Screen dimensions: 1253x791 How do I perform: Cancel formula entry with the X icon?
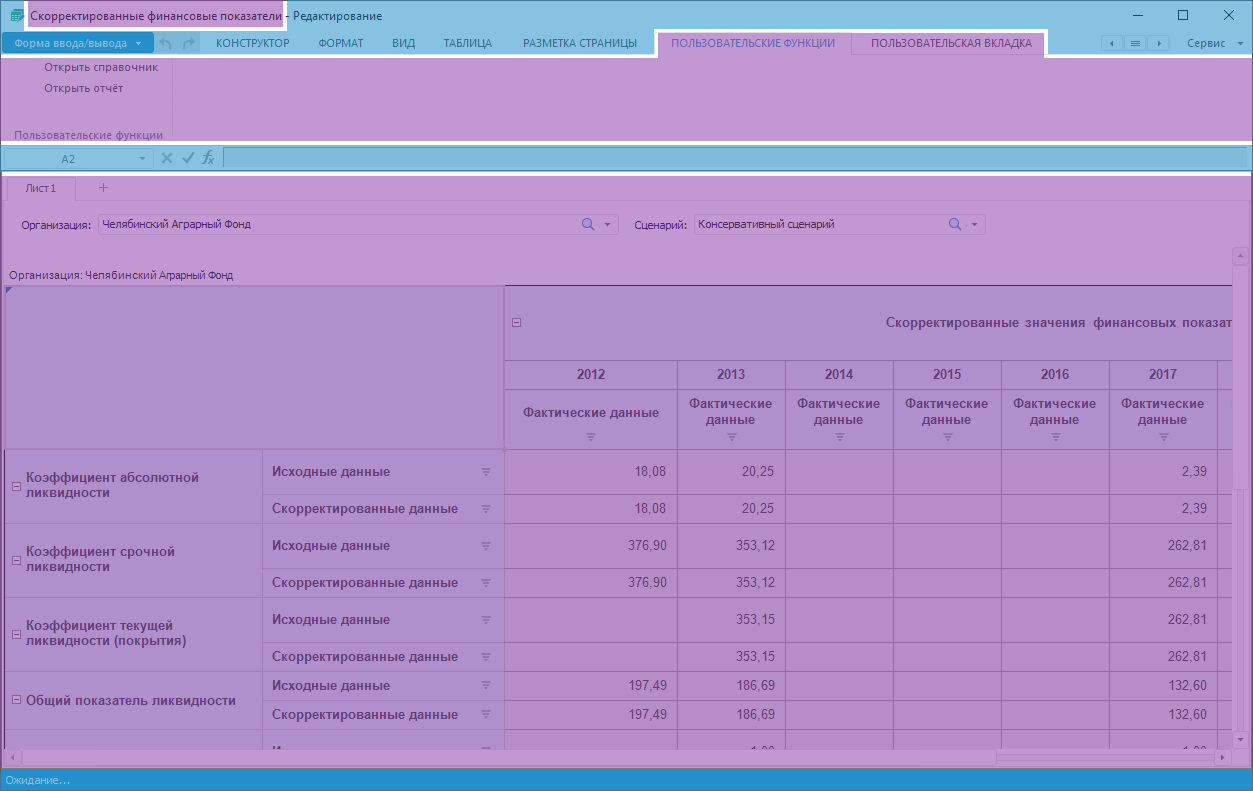pos(167,158)
